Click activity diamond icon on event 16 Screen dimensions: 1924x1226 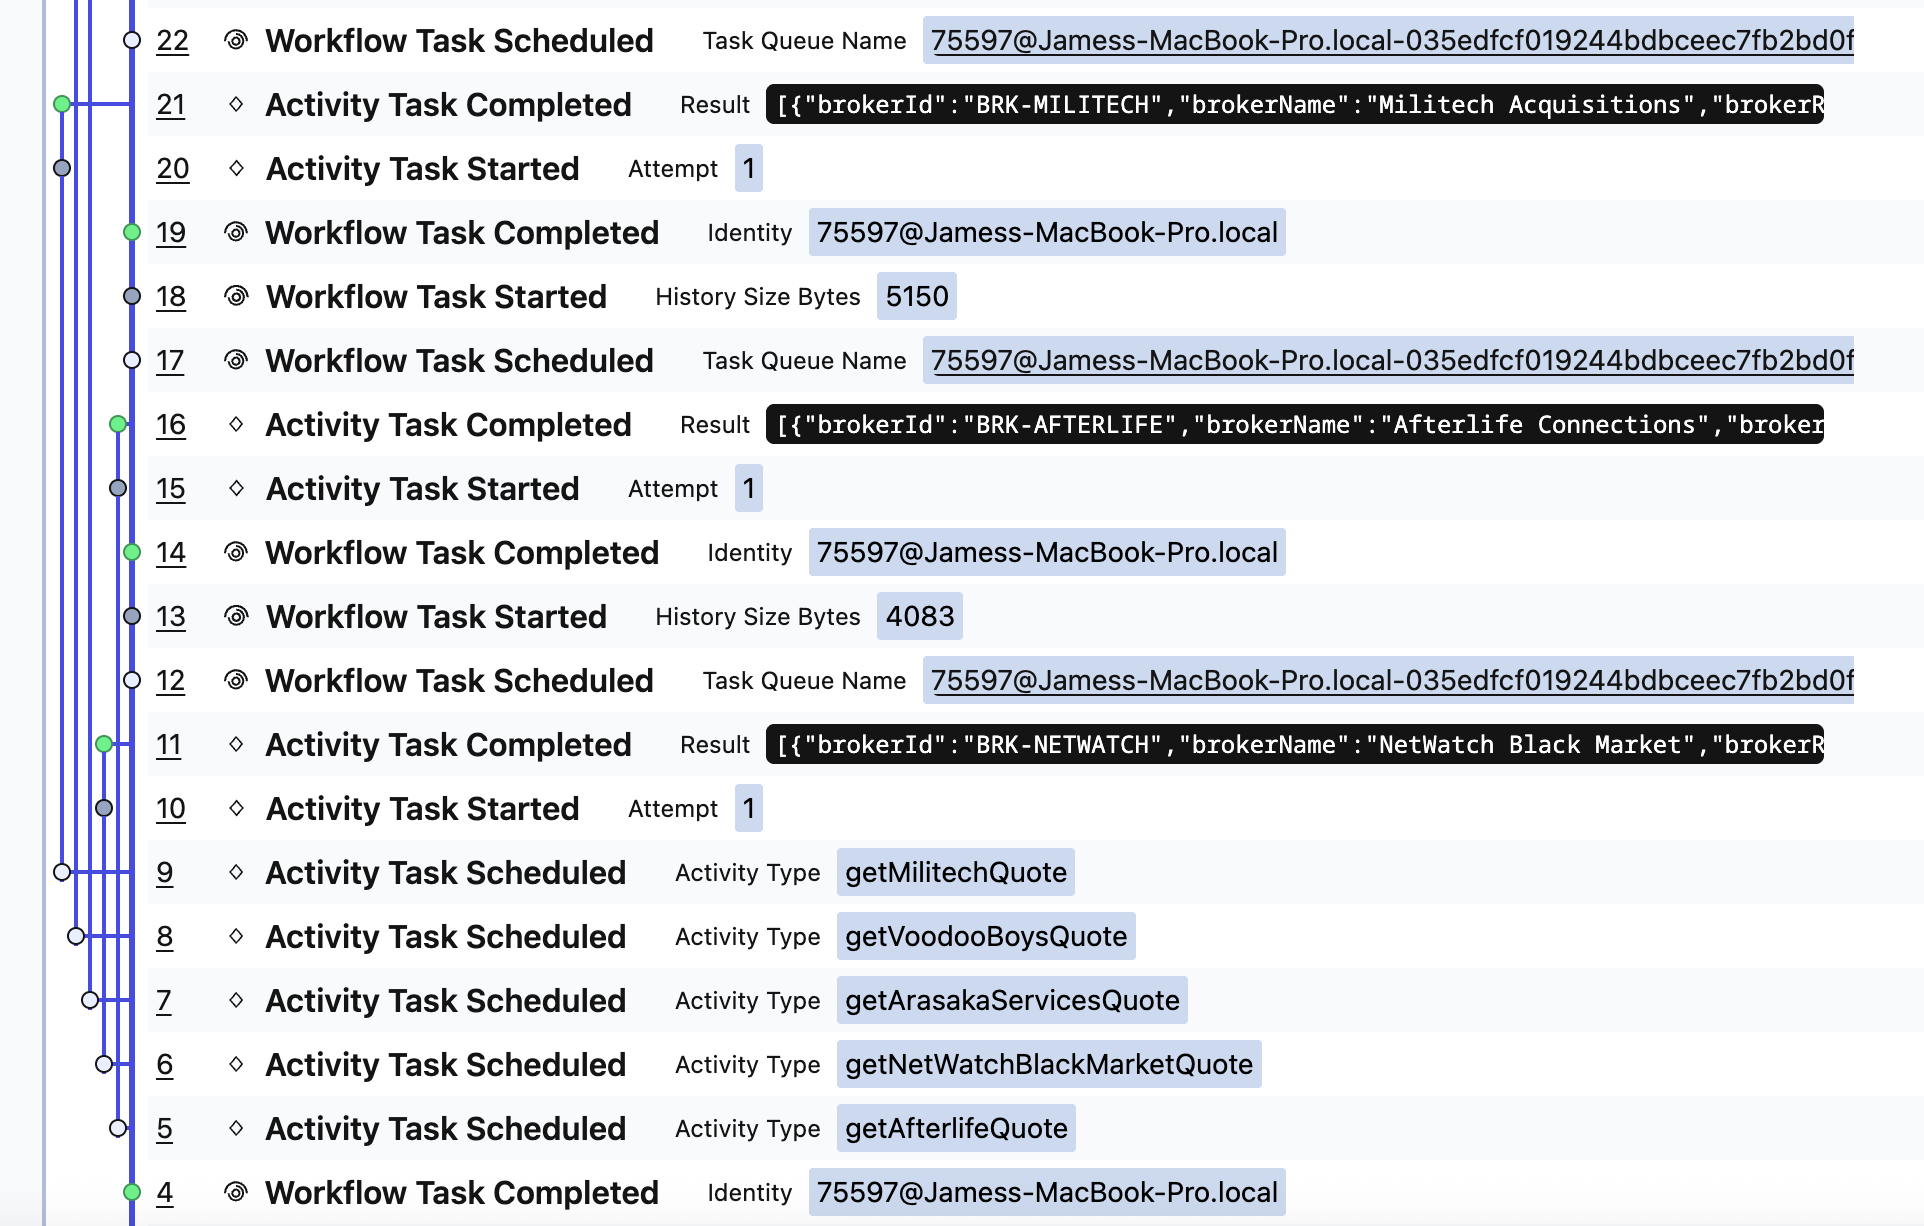(236, 424)
